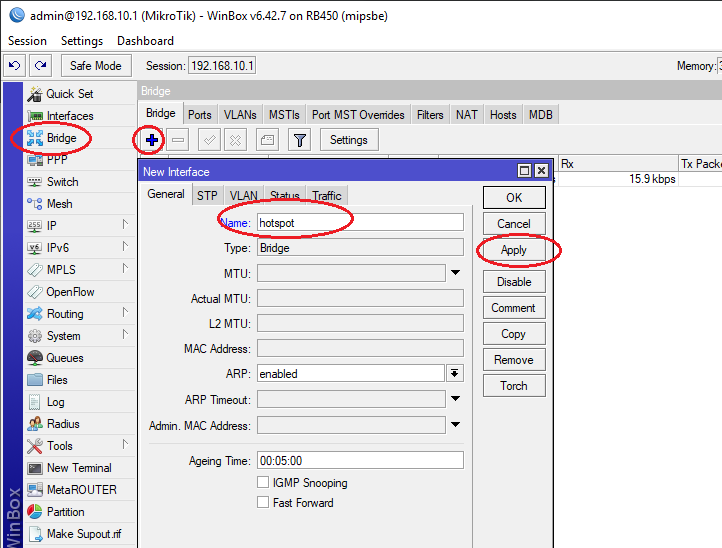The width and height of the screenshot is (722, 548).
Task: Click the checkmark Enable icon
Action: [x=210, y=140]
